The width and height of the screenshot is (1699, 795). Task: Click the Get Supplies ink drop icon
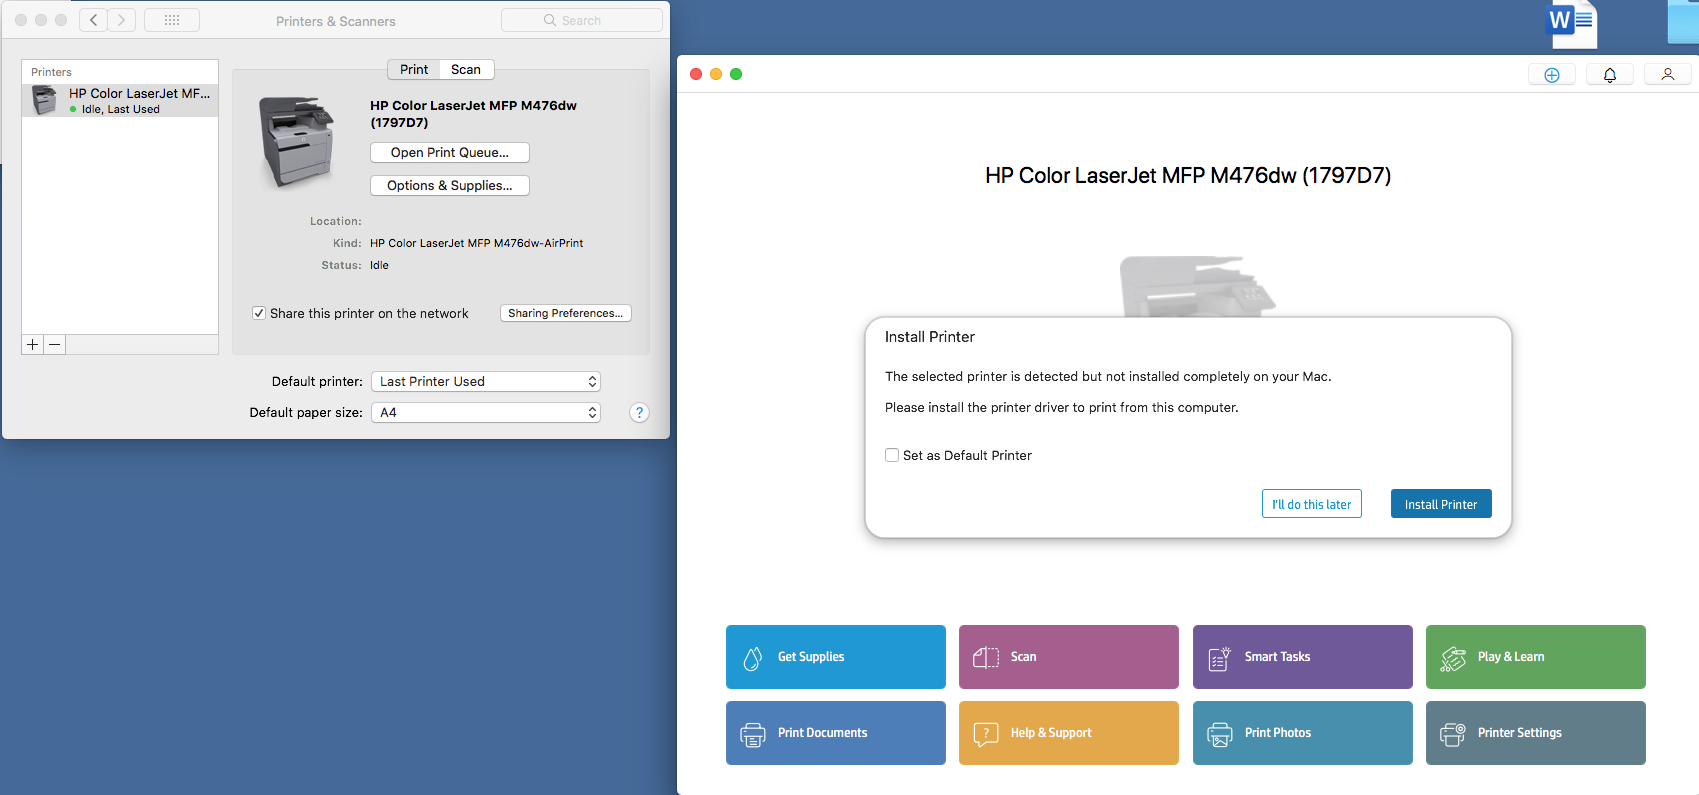coord(753,657)
